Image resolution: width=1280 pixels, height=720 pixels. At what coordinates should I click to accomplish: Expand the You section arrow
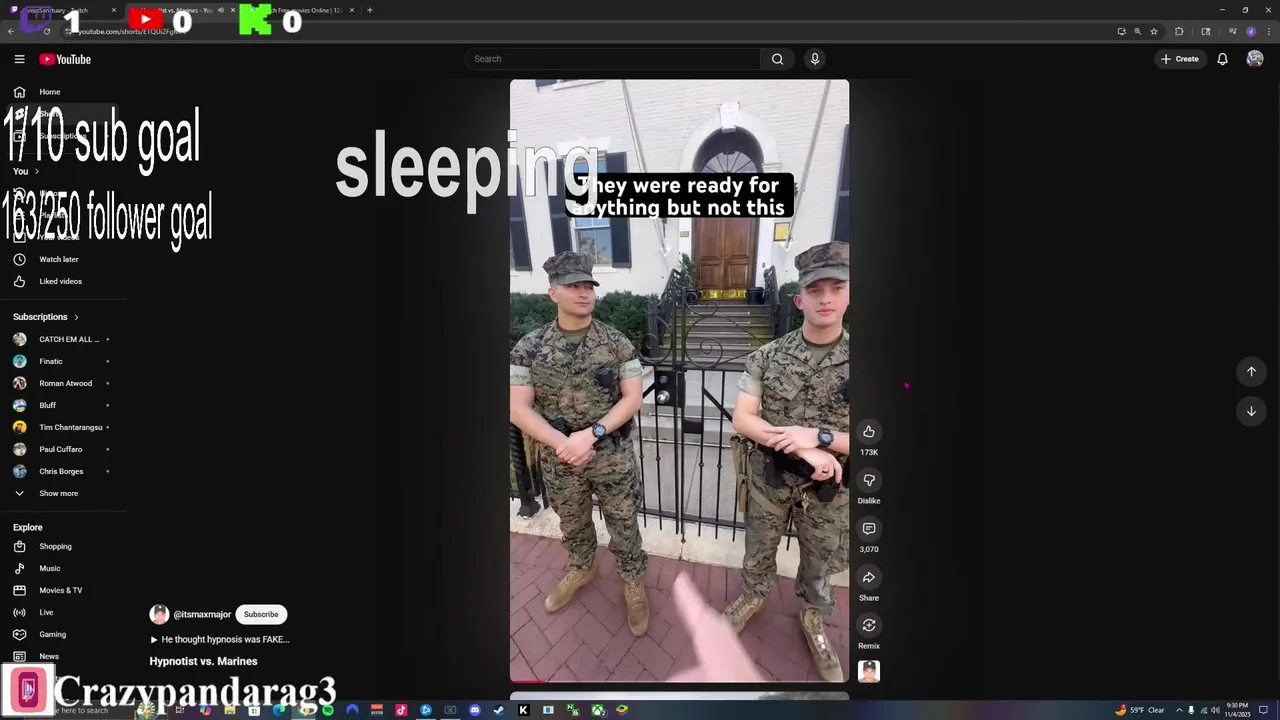click(x=37, y=171)
